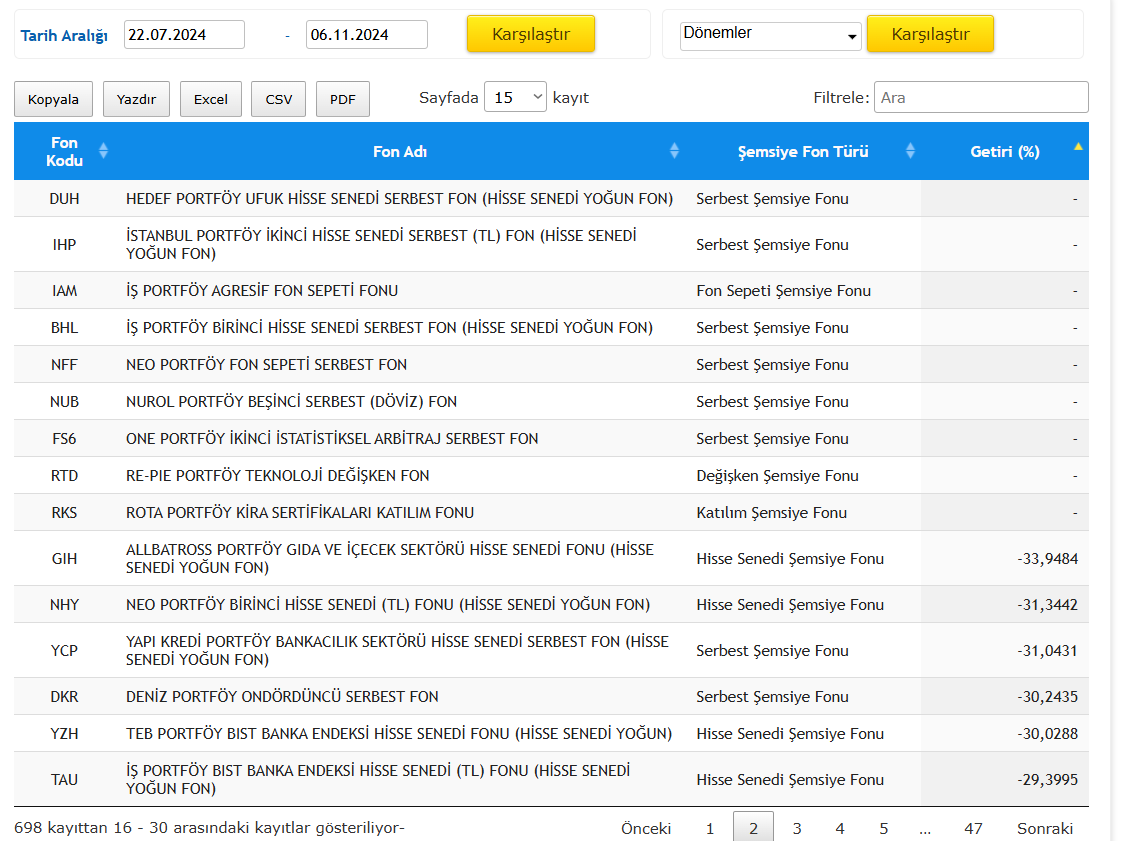Viewport: 1132px width, 841px height.
Task: Click return value -29,3995
Action: (1048, 780)
